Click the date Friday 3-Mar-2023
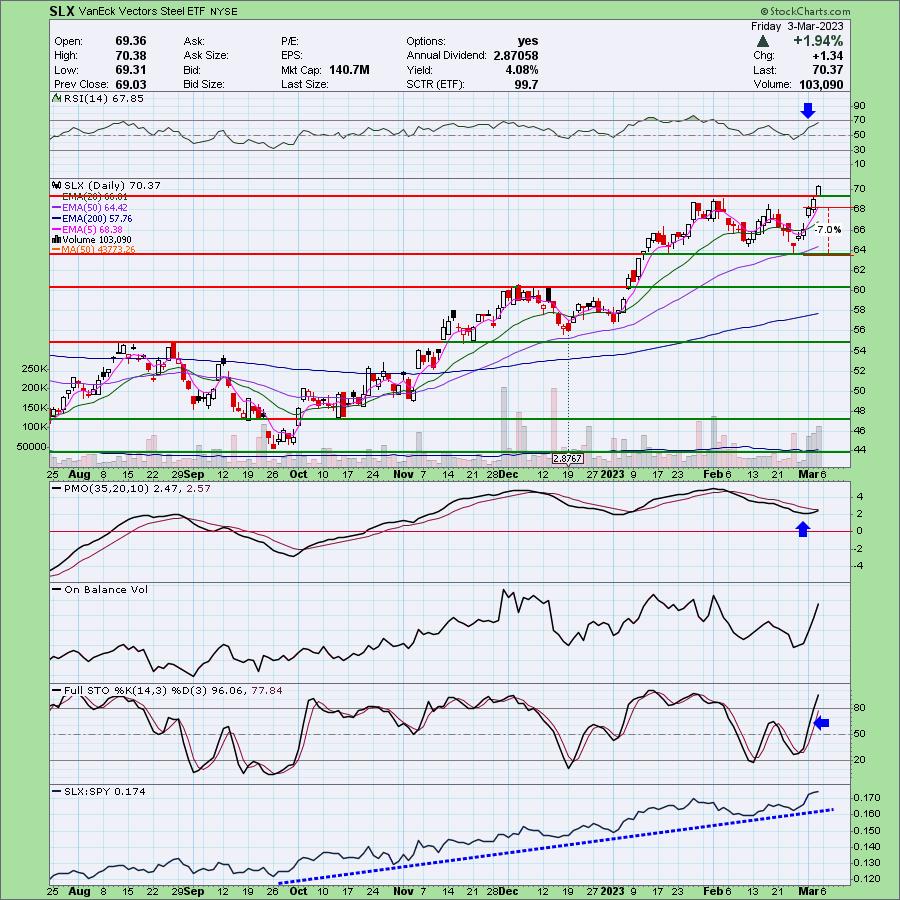The image size is (900, 900). [797, 26]
